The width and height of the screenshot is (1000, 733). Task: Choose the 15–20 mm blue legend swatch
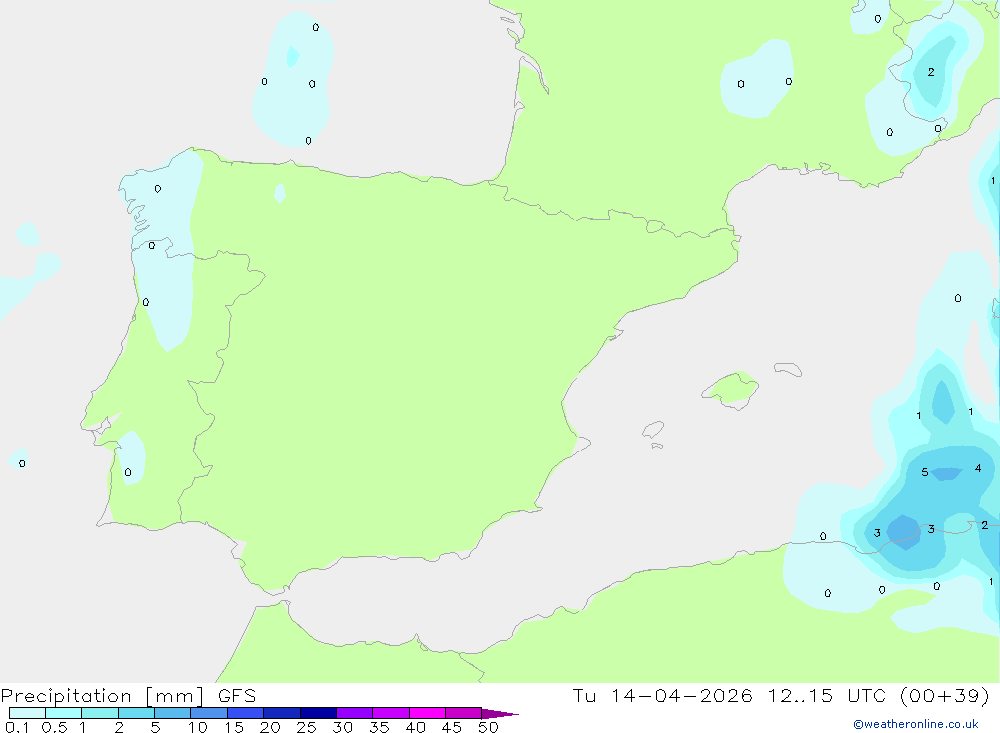point(245,713)
